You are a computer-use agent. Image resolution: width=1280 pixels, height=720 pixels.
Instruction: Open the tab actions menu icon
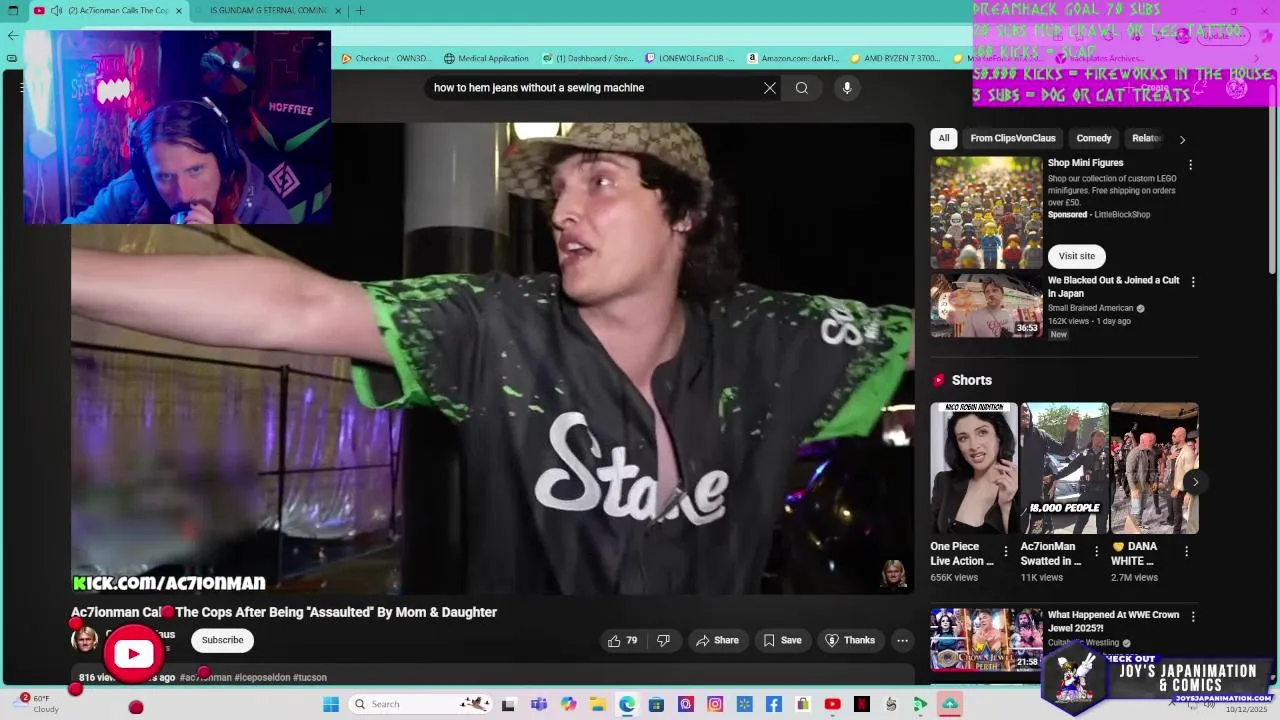pos(13,11)
